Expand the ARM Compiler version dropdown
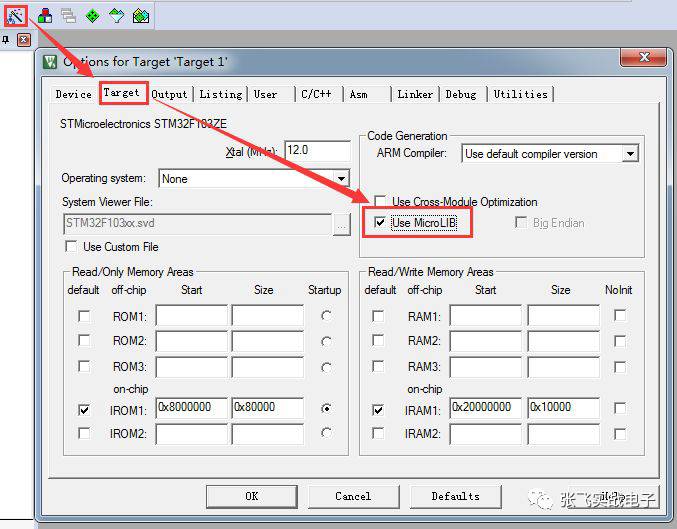Image resolution: width=677 pixels, height=529 pixels. click(x=629, y=154)
